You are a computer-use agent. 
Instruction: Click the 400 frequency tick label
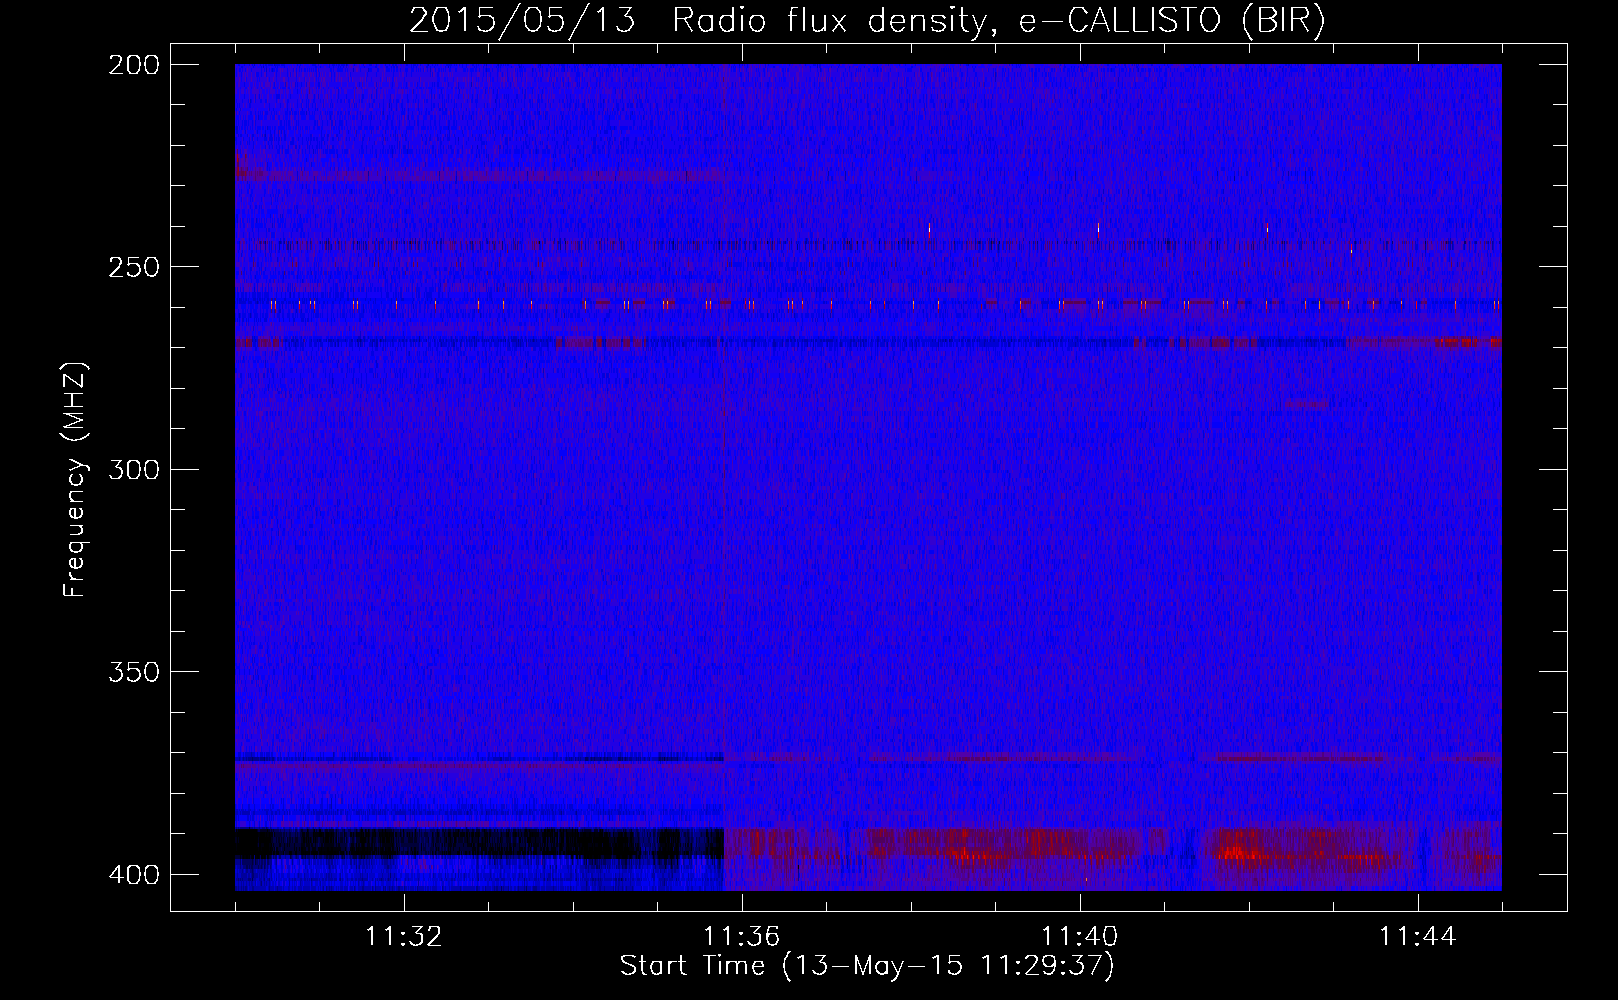coord(133,874)
